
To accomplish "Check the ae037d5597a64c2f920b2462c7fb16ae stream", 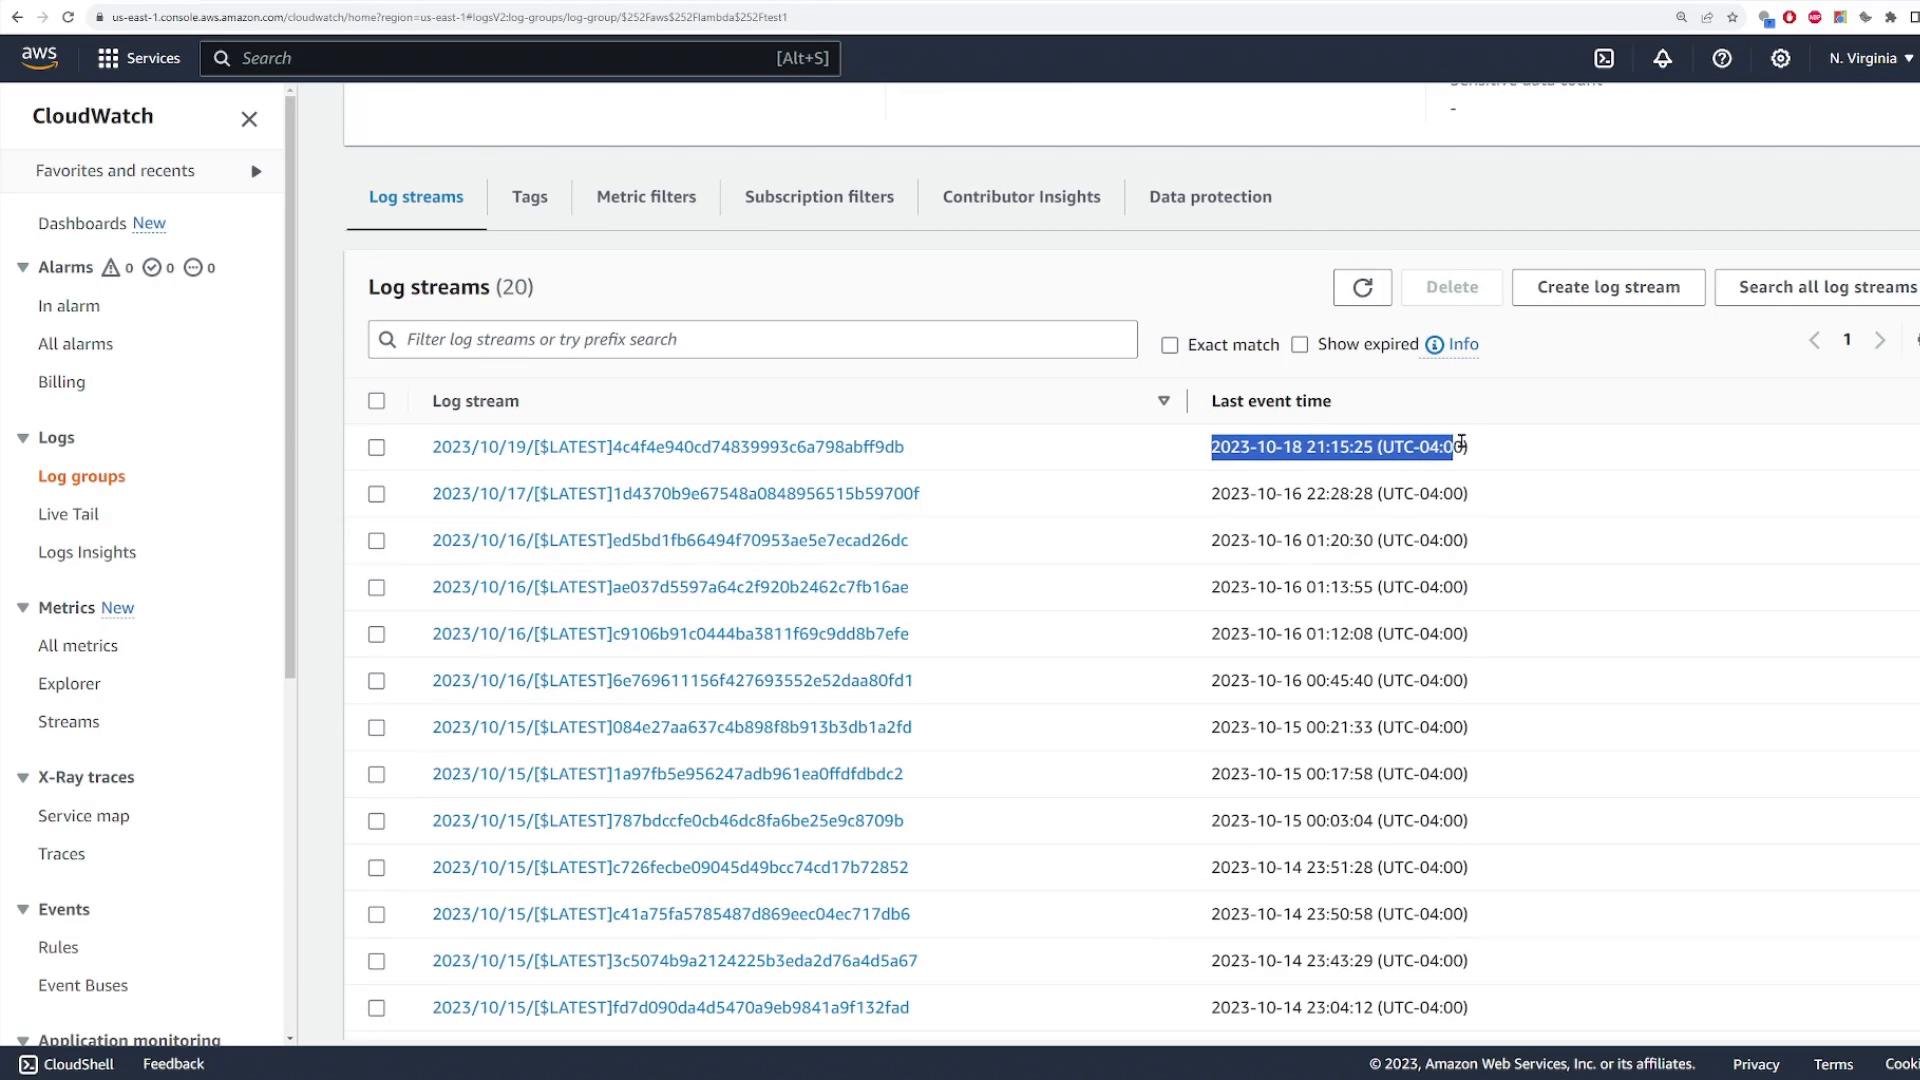I will coord(376,588).
